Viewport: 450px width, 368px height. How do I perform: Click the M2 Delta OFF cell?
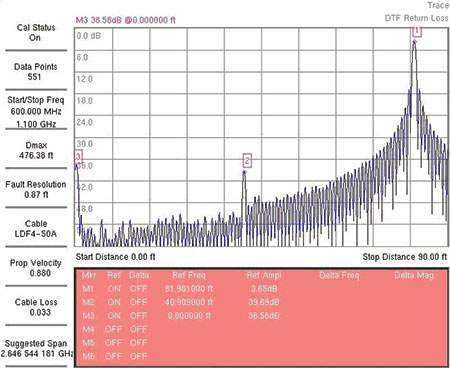click(138, 302)
